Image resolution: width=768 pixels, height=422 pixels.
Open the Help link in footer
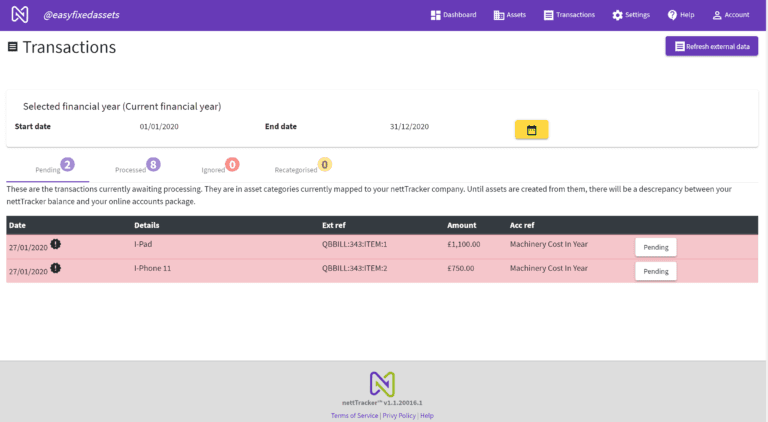pos(427,415)
